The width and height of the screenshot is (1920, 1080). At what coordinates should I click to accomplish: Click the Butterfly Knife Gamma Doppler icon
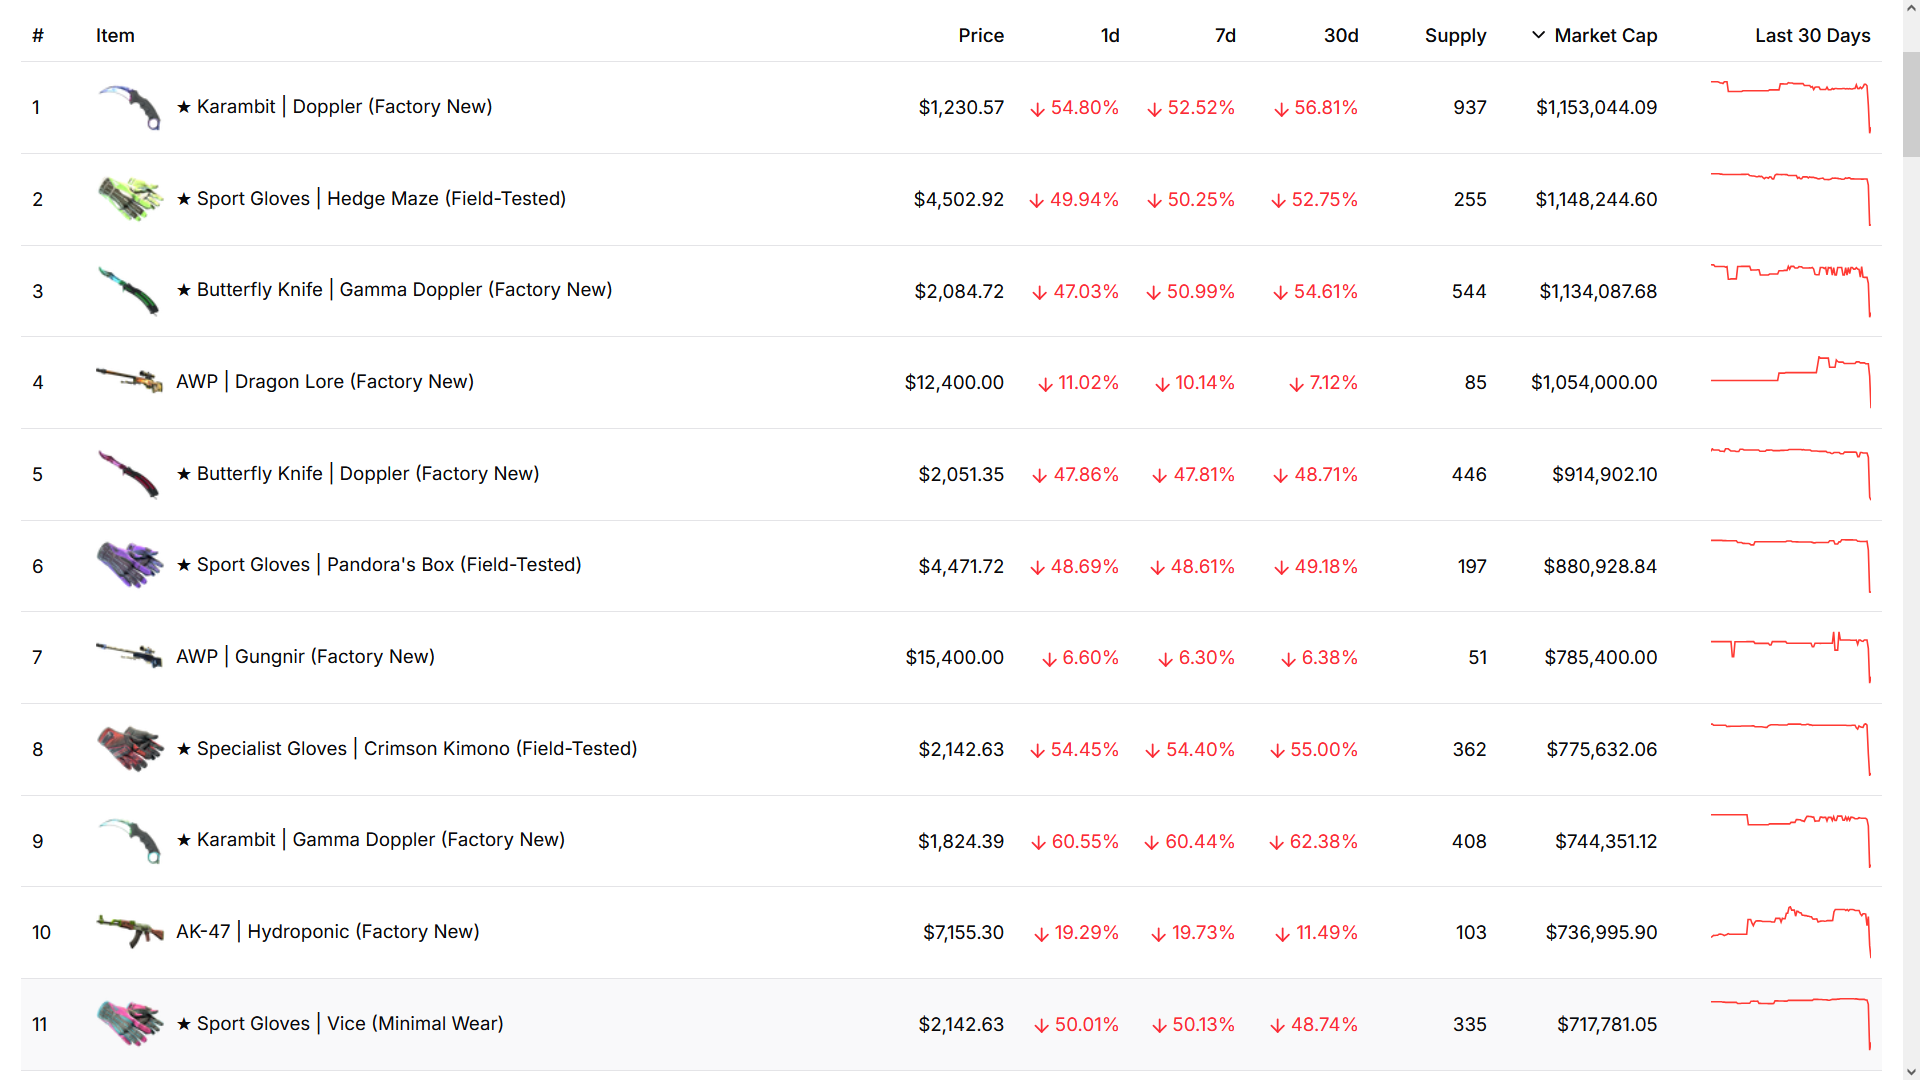130,291
